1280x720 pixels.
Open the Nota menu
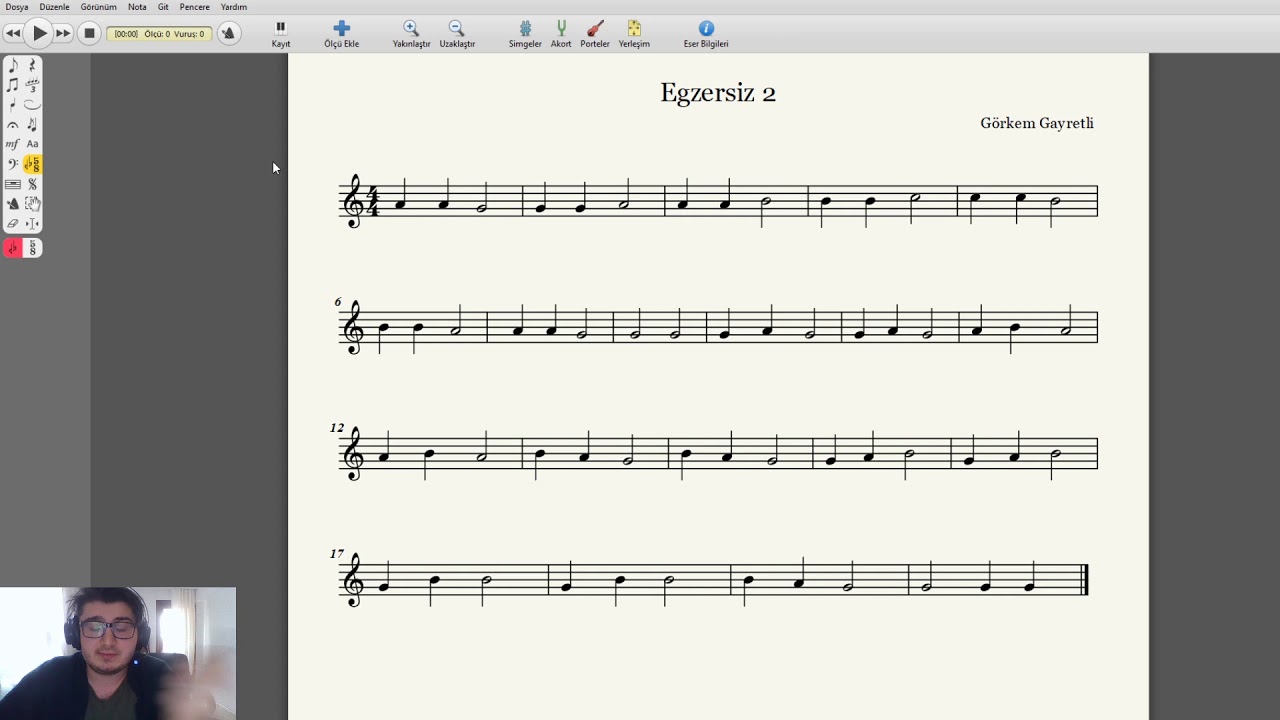click(137, 7)
